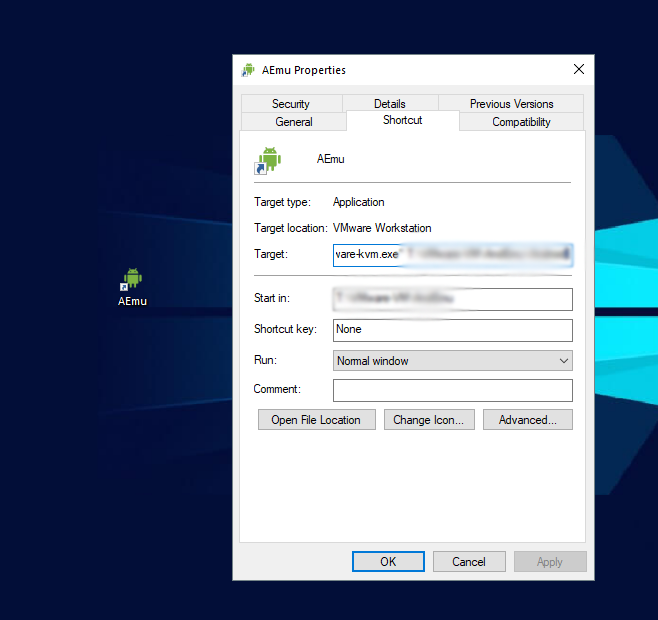Click the Shortcut key field
This screenshot has width=658, height=620.
point(452,330)
